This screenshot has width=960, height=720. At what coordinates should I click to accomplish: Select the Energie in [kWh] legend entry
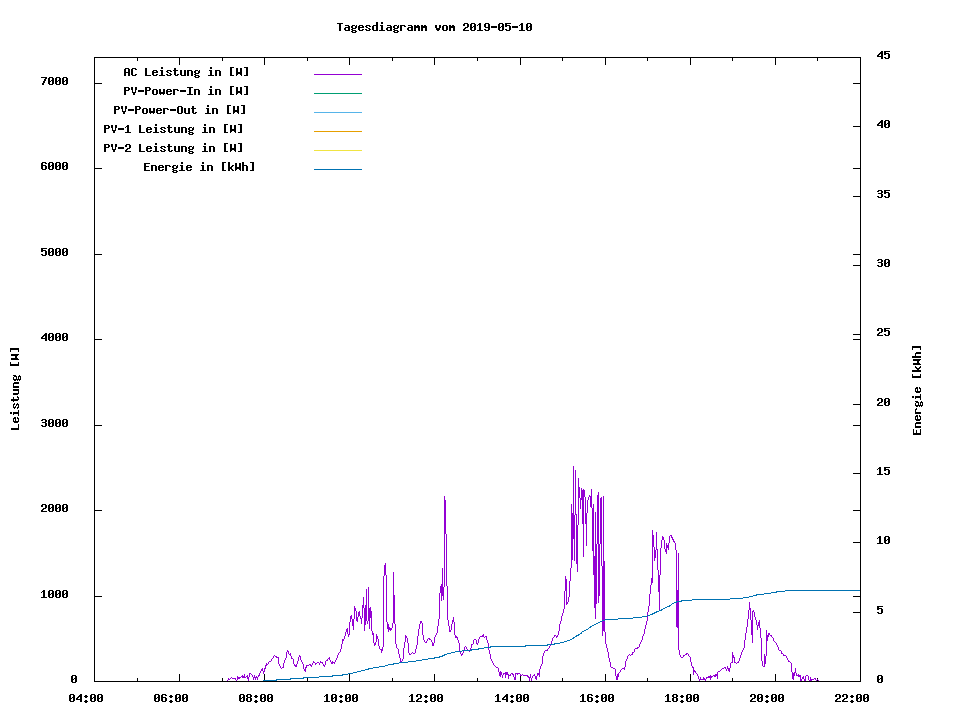pyautogui.click(x=199, y=167)
